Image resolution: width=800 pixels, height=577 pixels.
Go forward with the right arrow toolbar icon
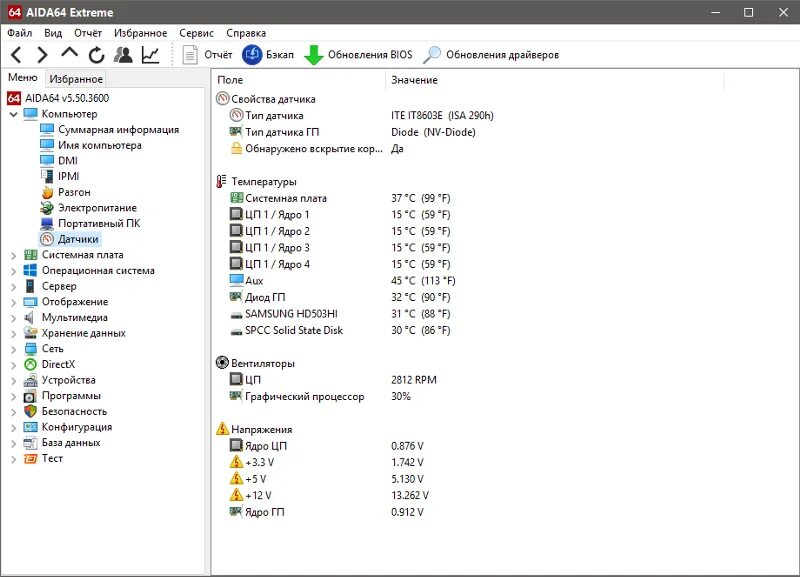pos(42,55)
